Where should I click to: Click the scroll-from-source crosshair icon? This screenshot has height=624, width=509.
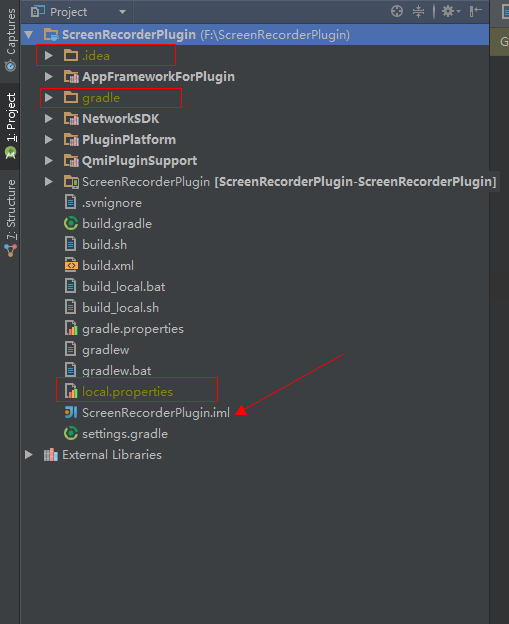(397, 11)
